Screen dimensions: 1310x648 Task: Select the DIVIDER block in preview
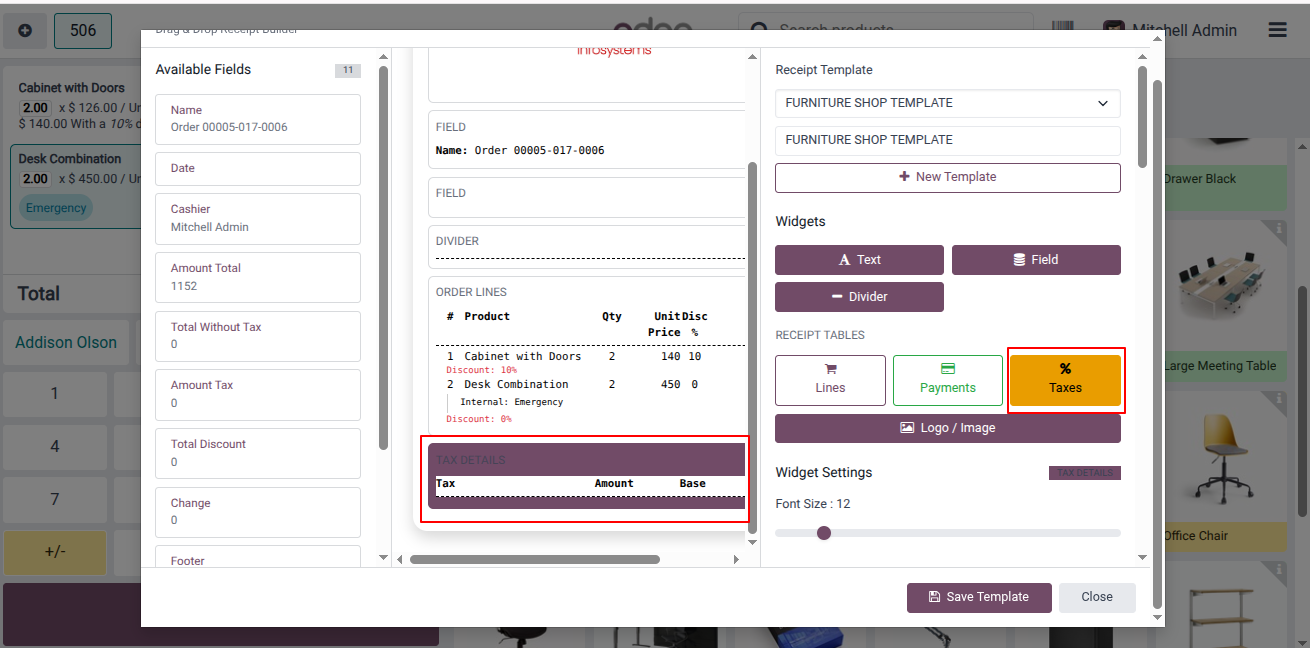[587, 247]
